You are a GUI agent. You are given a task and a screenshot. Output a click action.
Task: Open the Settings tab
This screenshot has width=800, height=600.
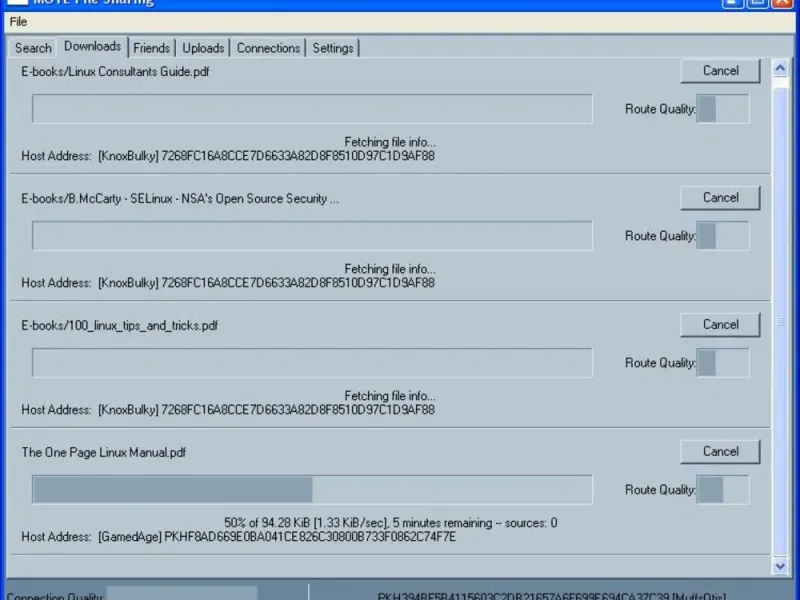[x=333, y=48]
